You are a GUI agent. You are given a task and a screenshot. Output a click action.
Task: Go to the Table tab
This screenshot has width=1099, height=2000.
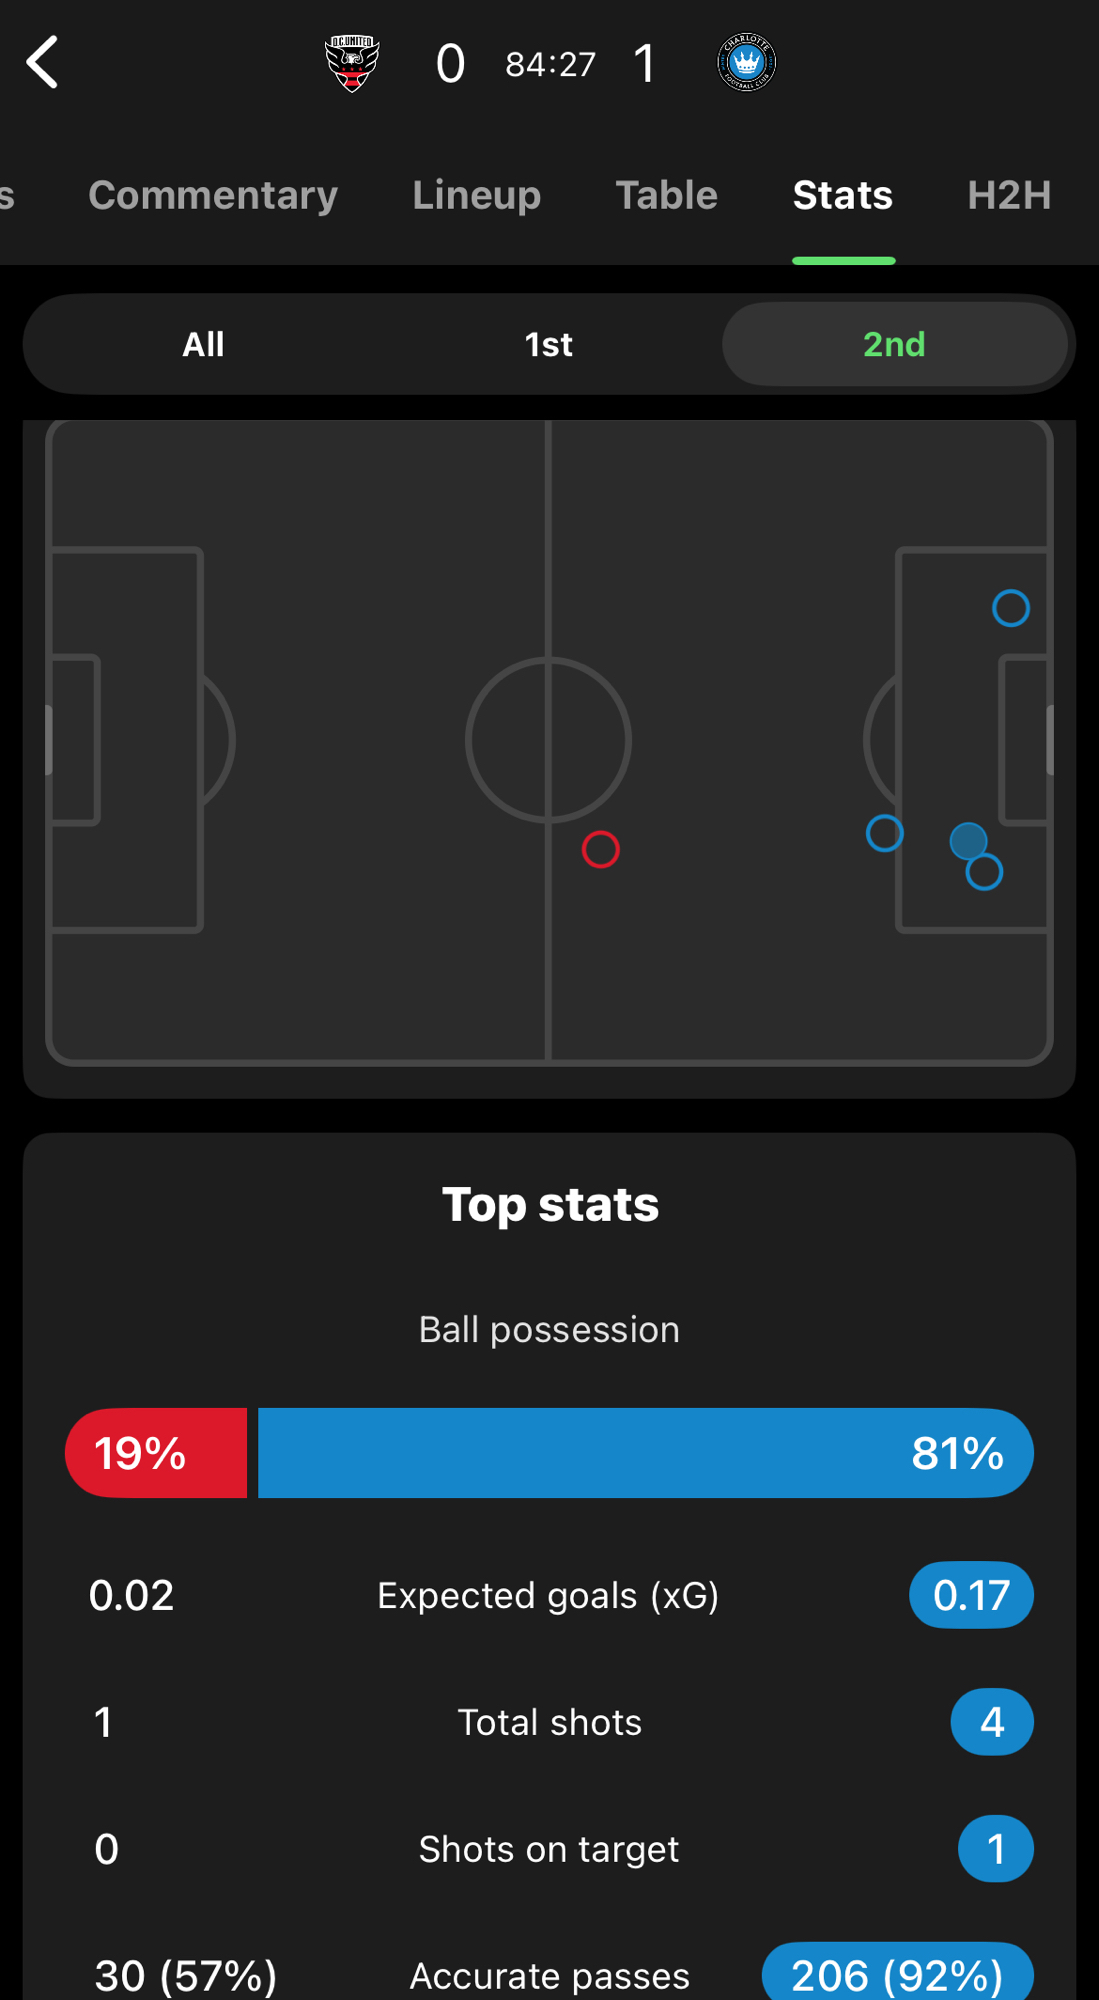[x=666, y=195]
